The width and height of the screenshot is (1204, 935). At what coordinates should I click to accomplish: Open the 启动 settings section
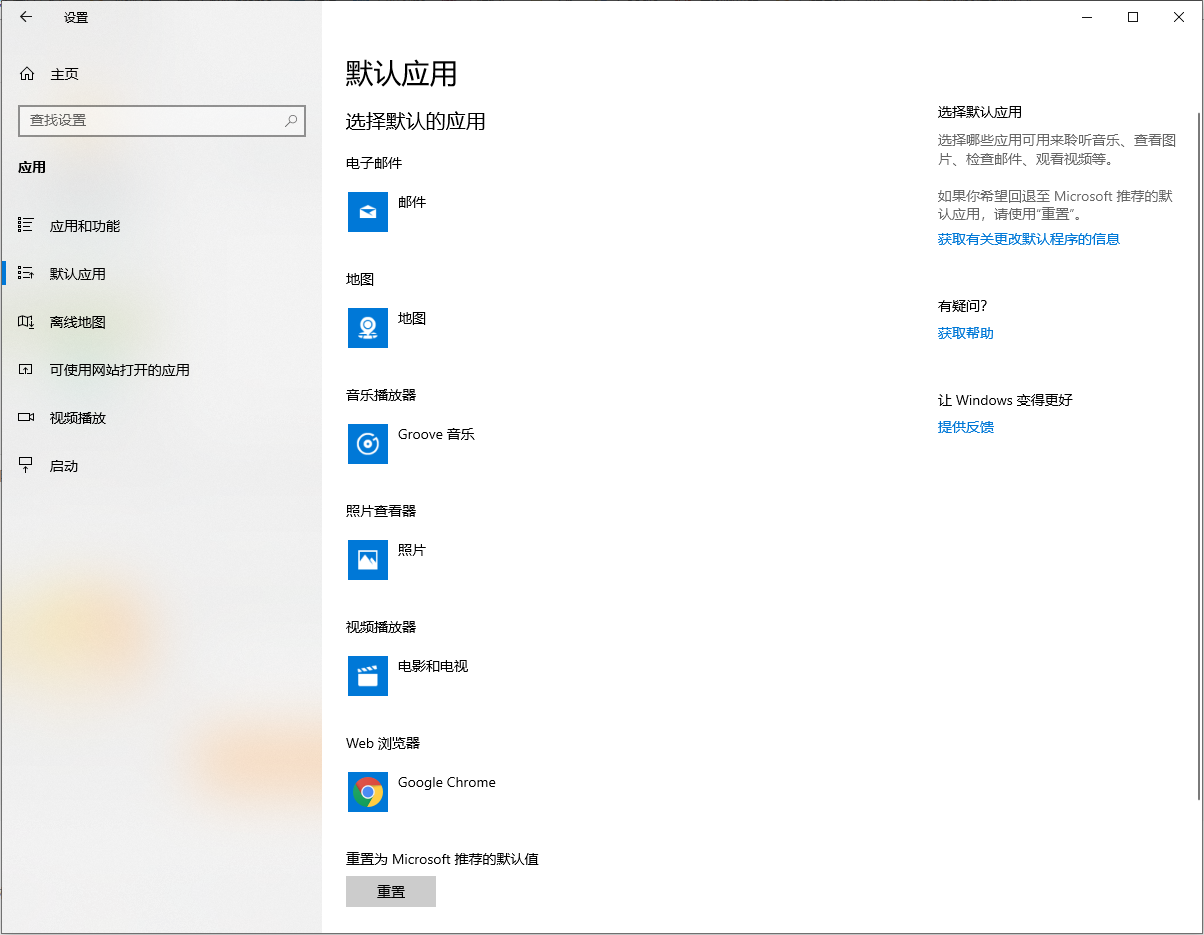[x=62, y=466]
